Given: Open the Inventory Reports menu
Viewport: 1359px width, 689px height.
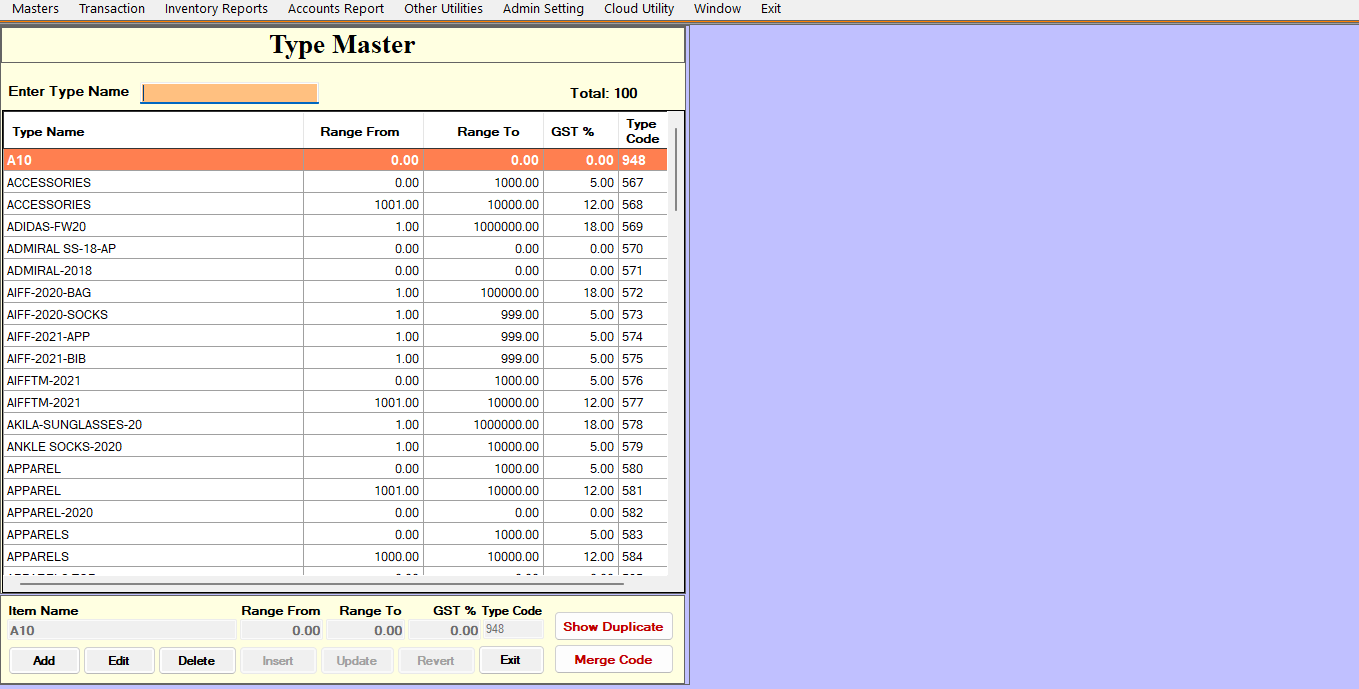Looking at the screenshot, I should pos(216,9).
